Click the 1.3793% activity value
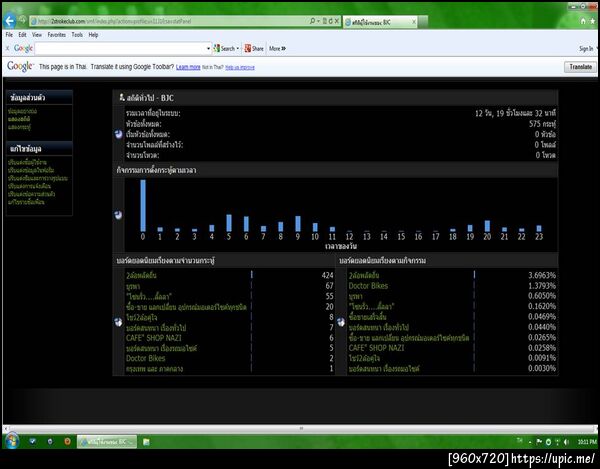This screenshot has height=469, width=600. click(x=542, y=286)
